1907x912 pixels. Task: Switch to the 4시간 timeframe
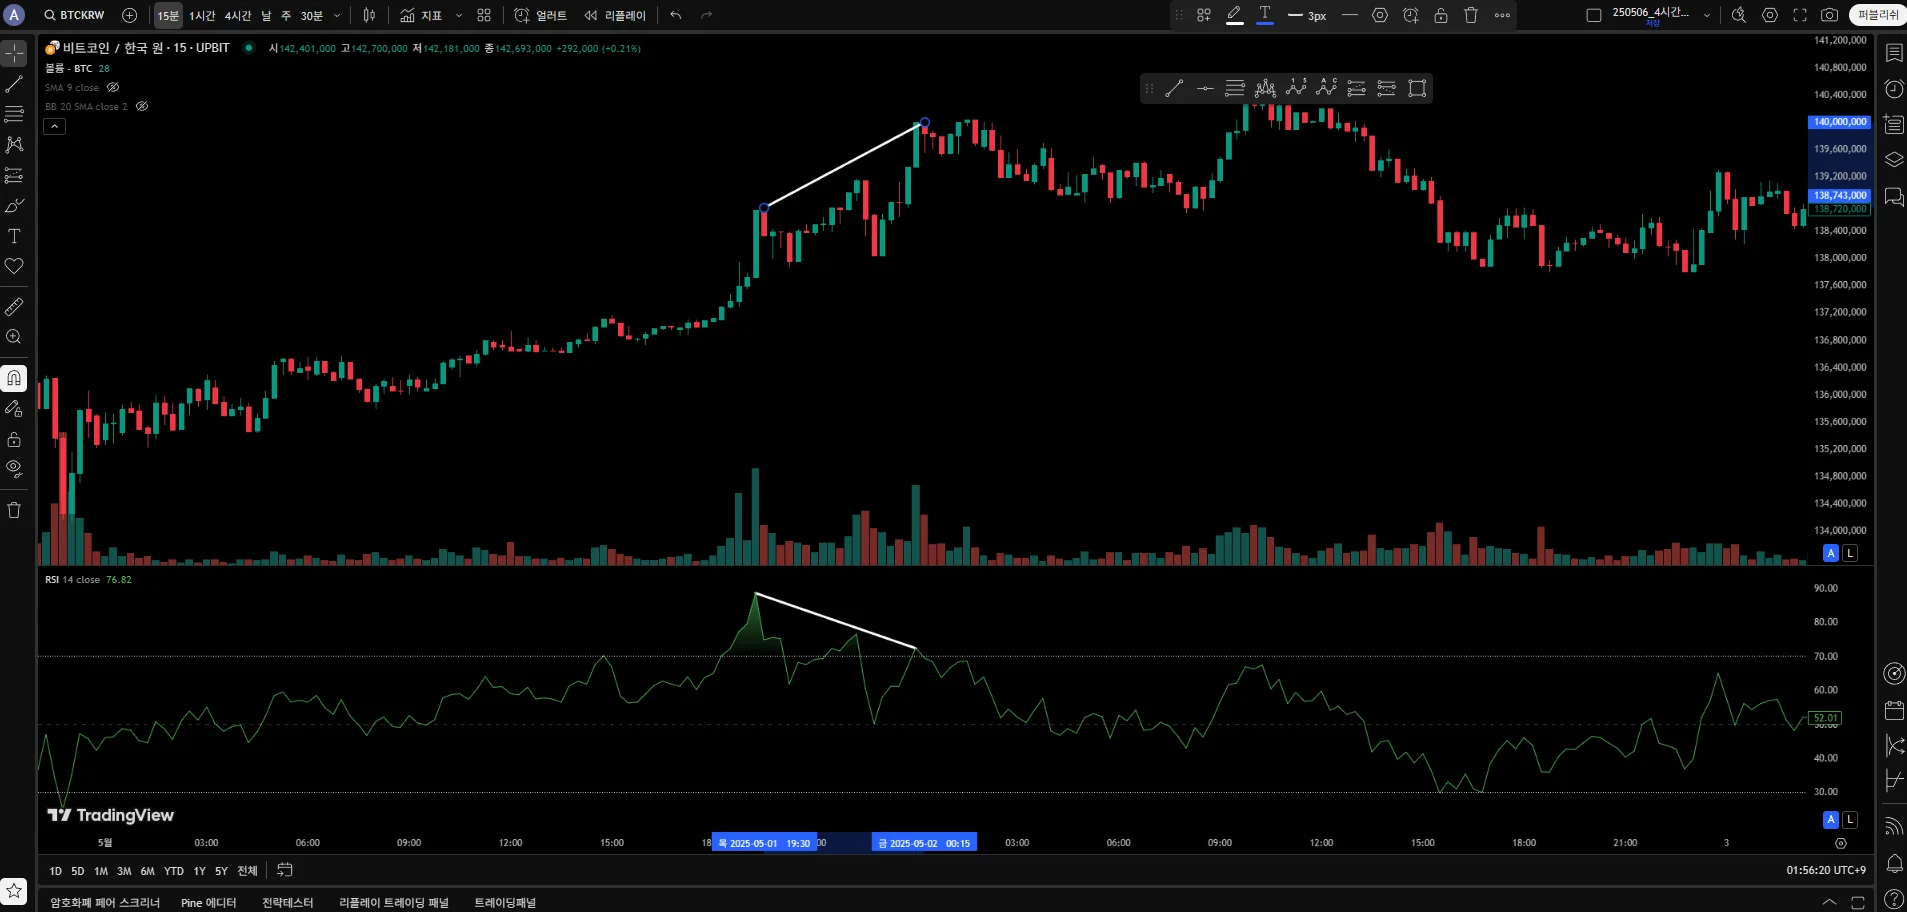pos(238,16)
